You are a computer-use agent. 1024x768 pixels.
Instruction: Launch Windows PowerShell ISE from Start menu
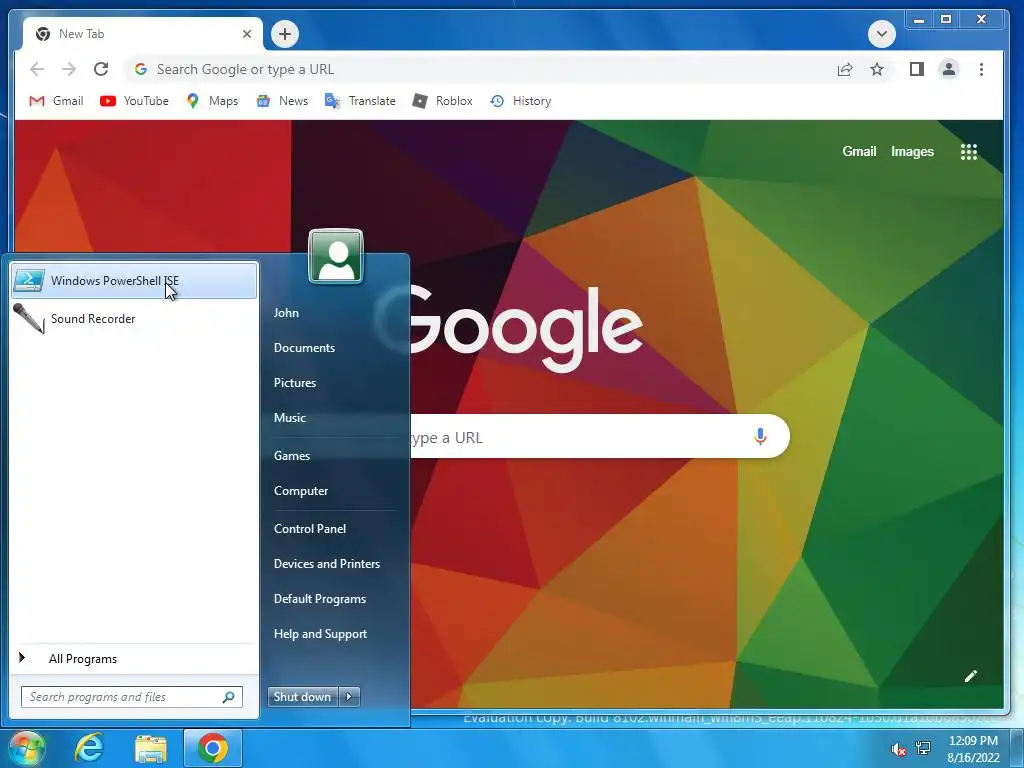click(x=134, y=281)
